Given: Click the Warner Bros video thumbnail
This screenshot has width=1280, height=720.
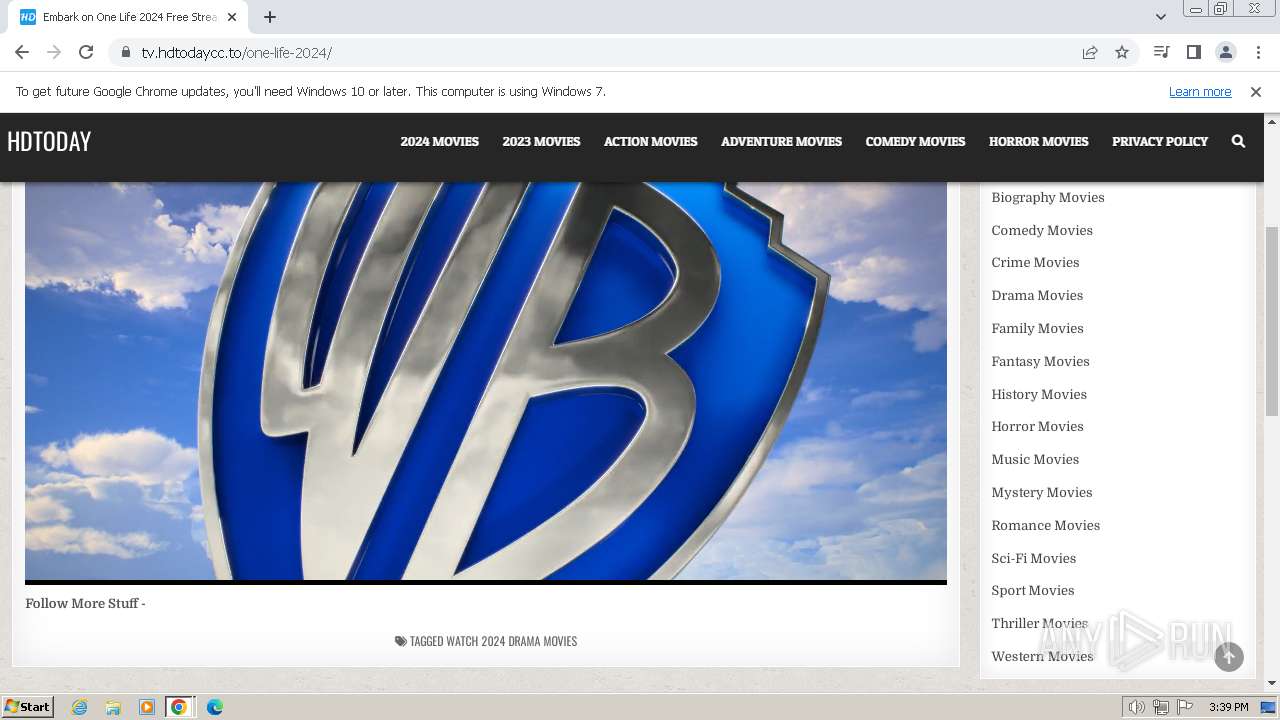Looking at the screenshot, I should click(x=486, y=381).
